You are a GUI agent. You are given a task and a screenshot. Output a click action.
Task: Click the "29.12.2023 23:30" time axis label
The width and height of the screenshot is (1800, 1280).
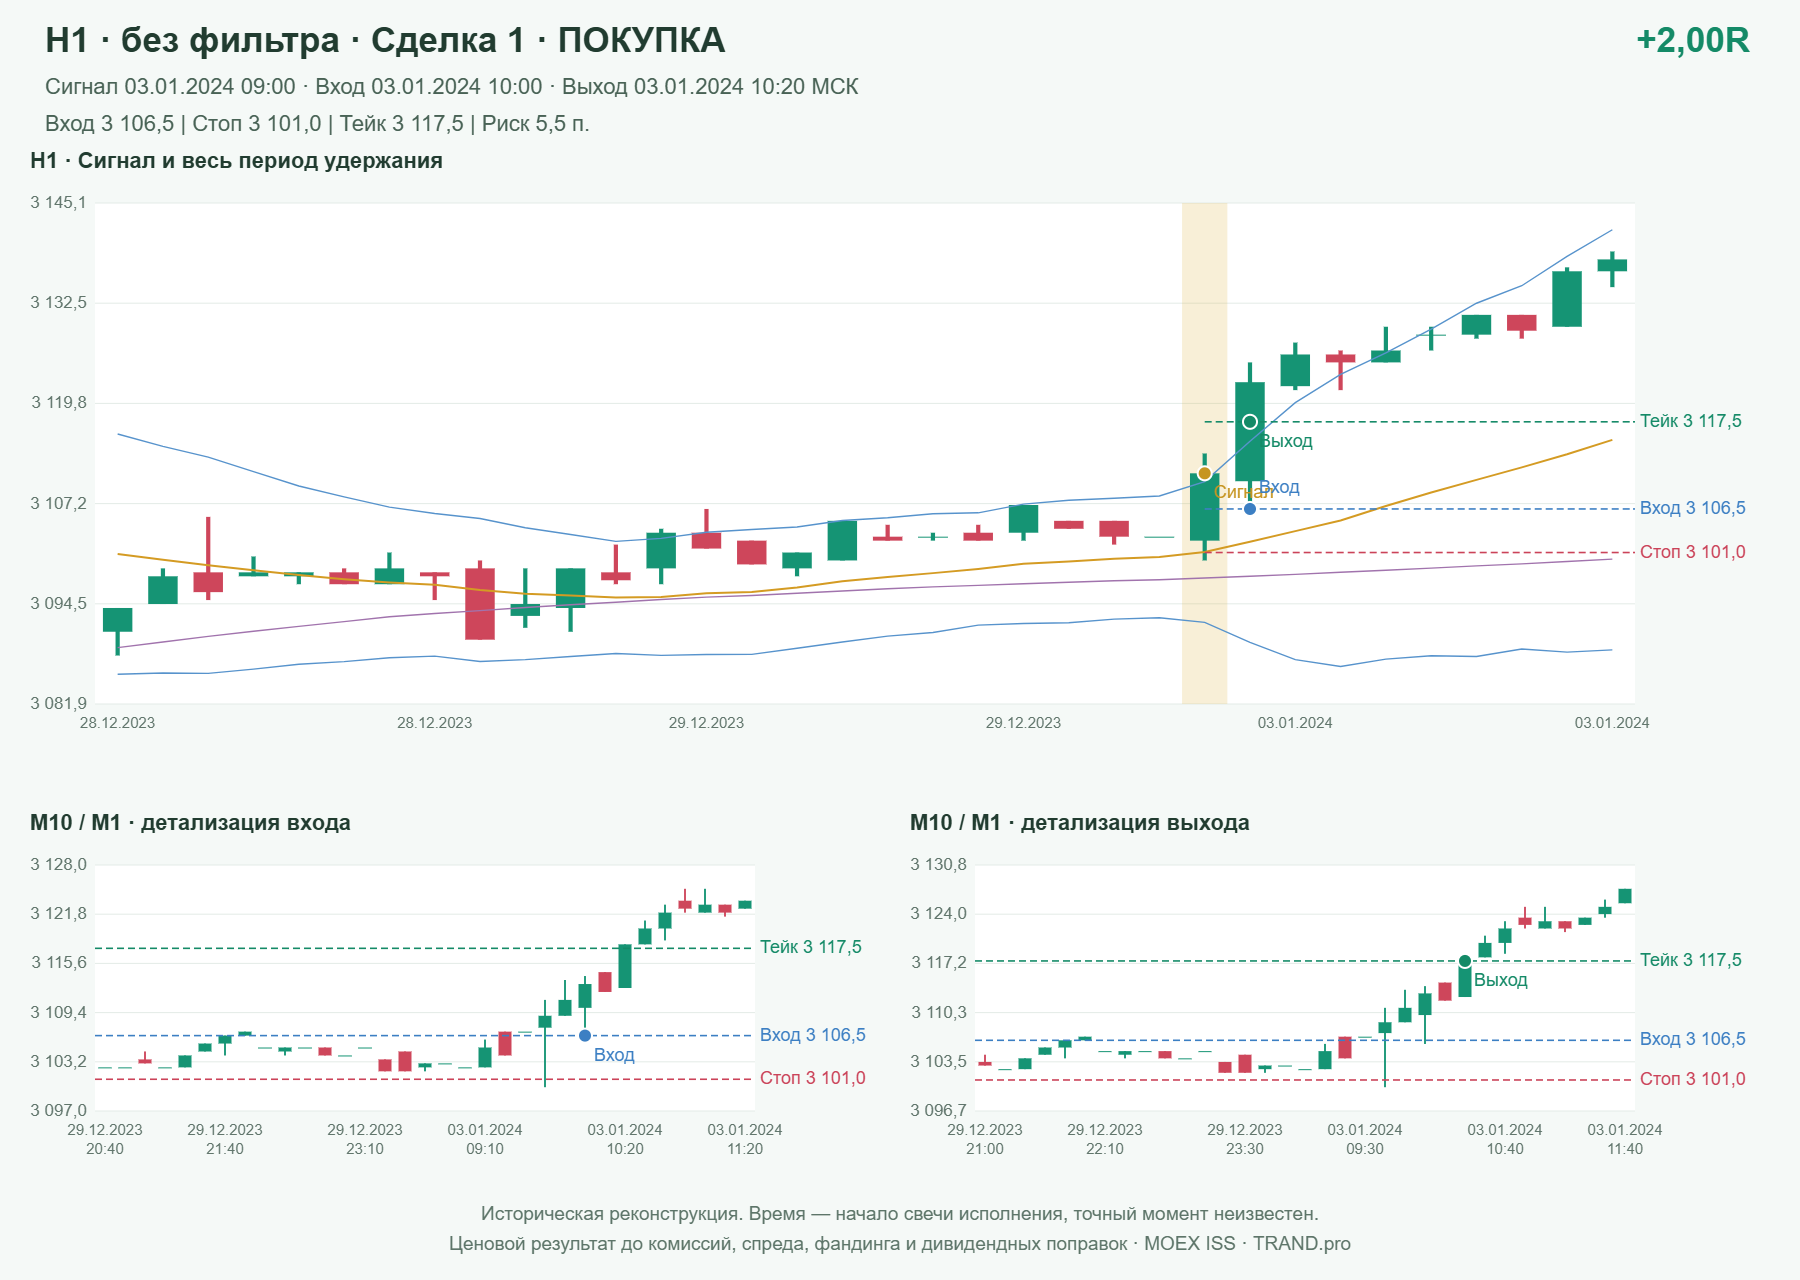tap(1245, 1139)
